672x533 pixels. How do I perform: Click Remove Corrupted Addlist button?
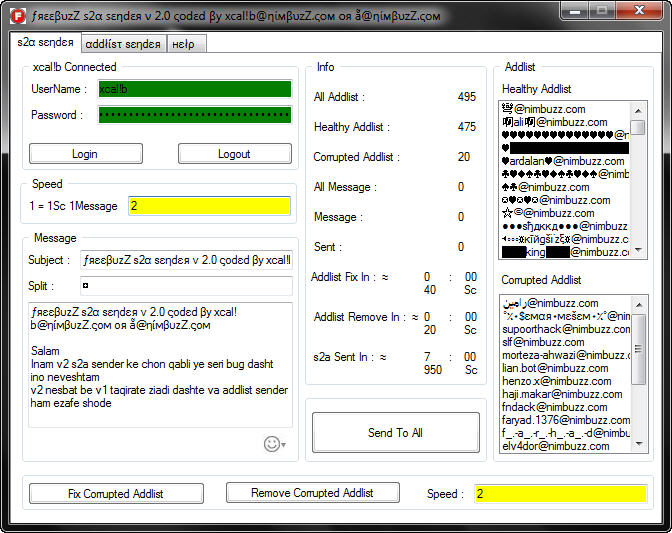[x=312, y=493]
